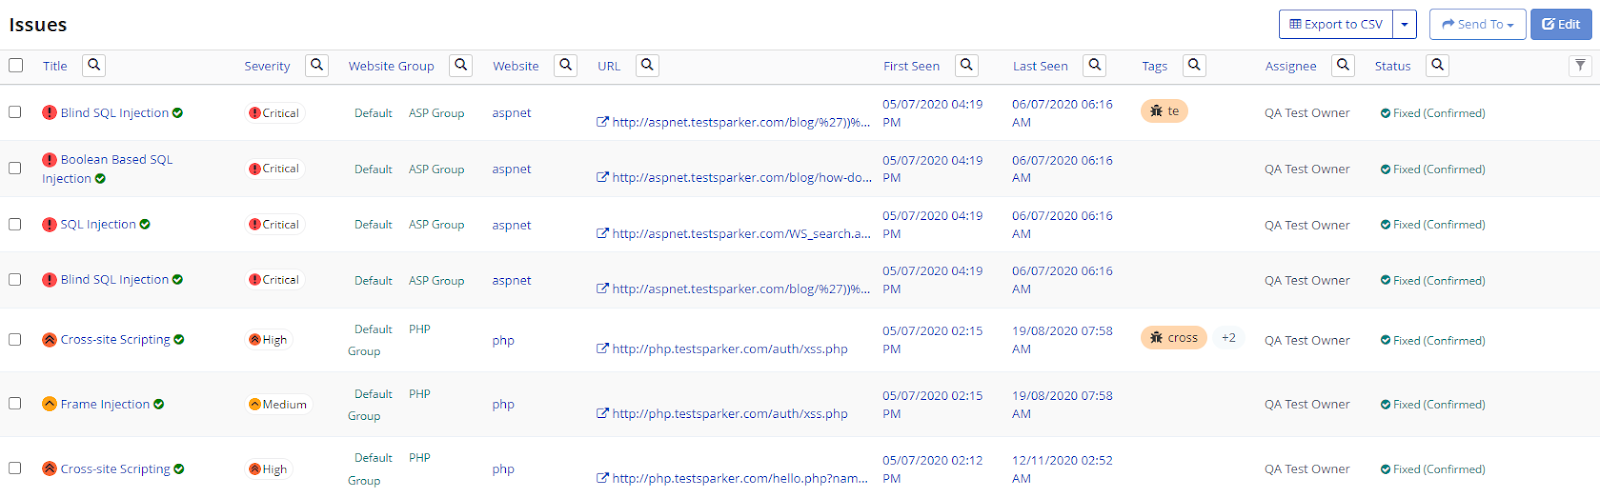Check the Frame Injection row
Image resolution: width=1600 pixels, height=498 pixels.
tap(15, 403)
